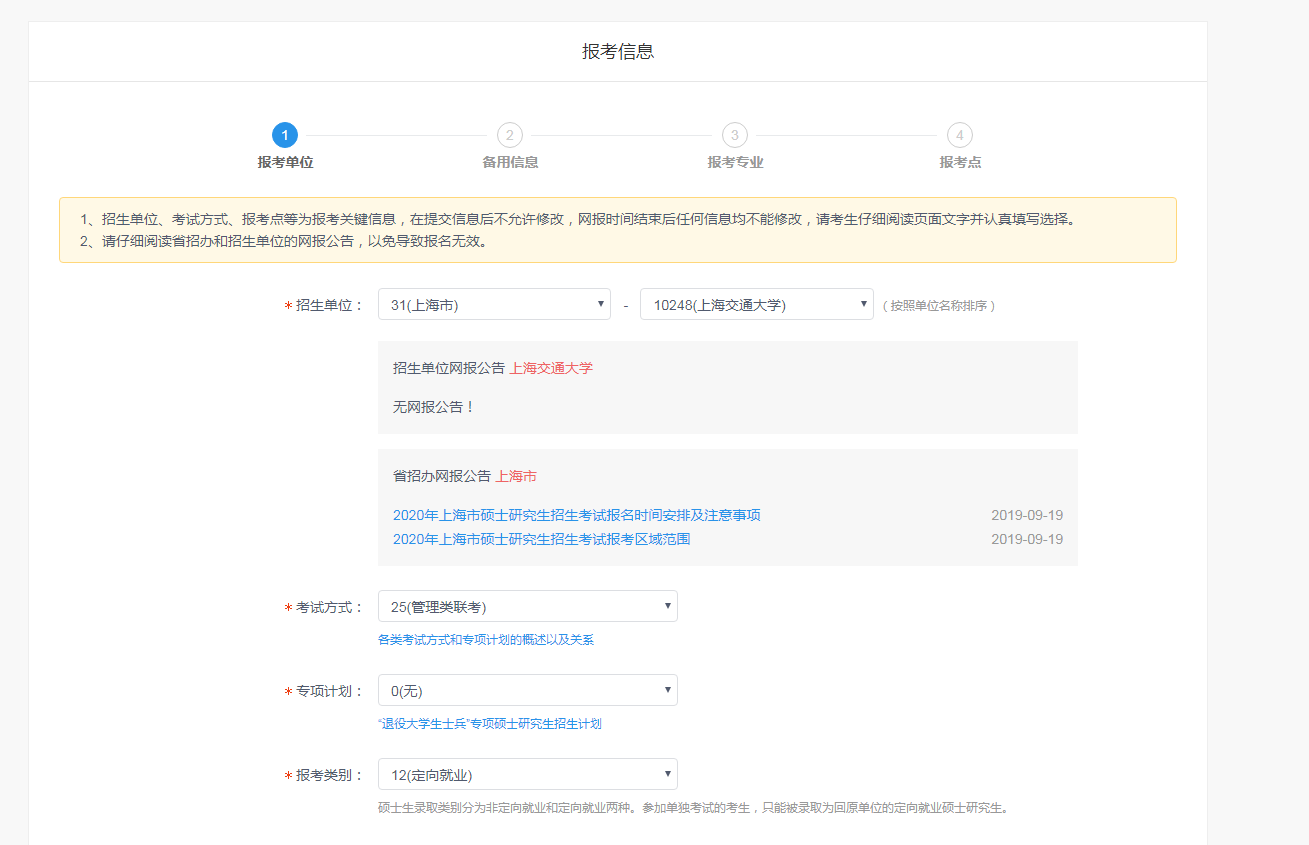Open link 各类考试方式和专项计划的概述以及关系

pos(486,640)
